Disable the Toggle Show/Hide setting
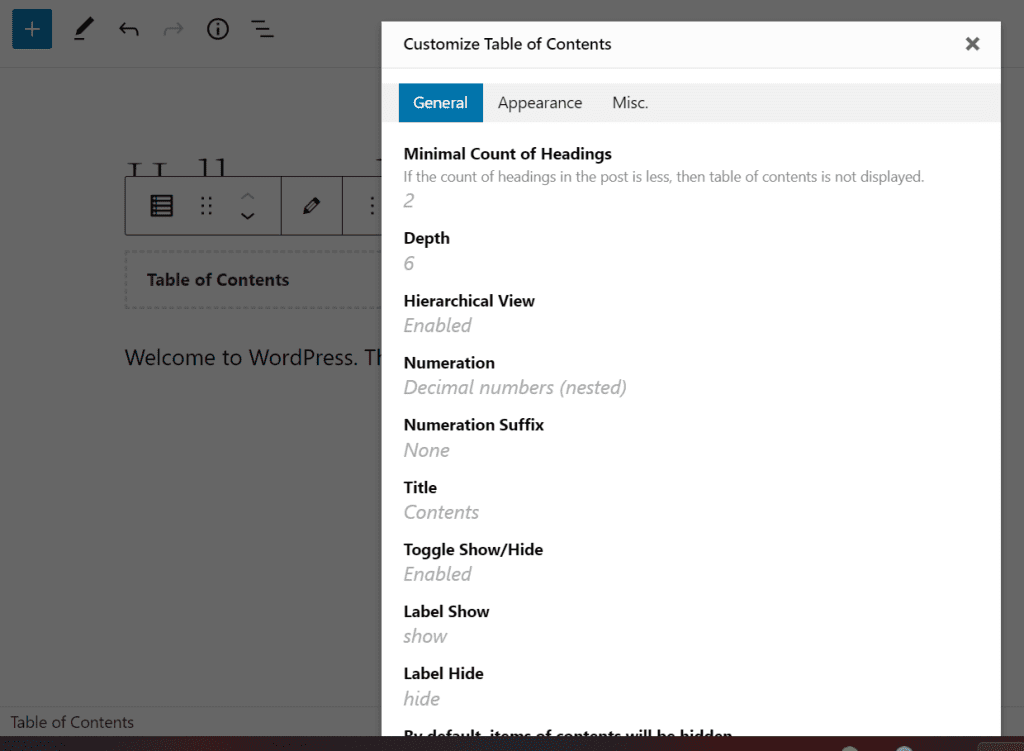 click(x=437, y=574)
